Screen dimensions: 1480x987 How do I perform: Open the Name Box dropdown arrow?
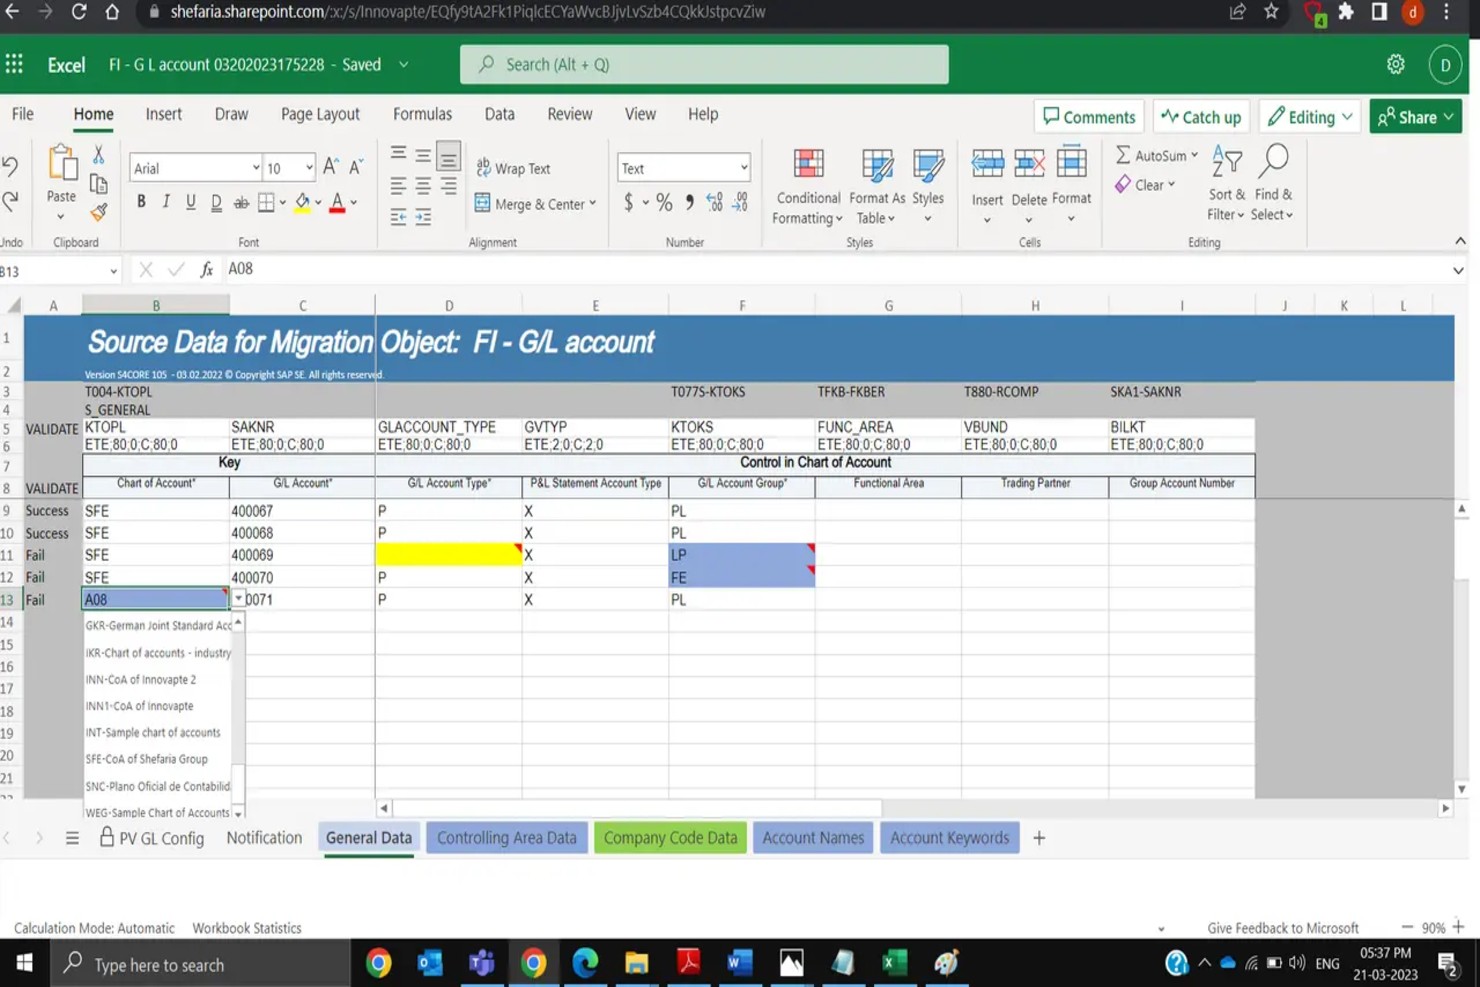pyautogui.click(x=113, y=271)
